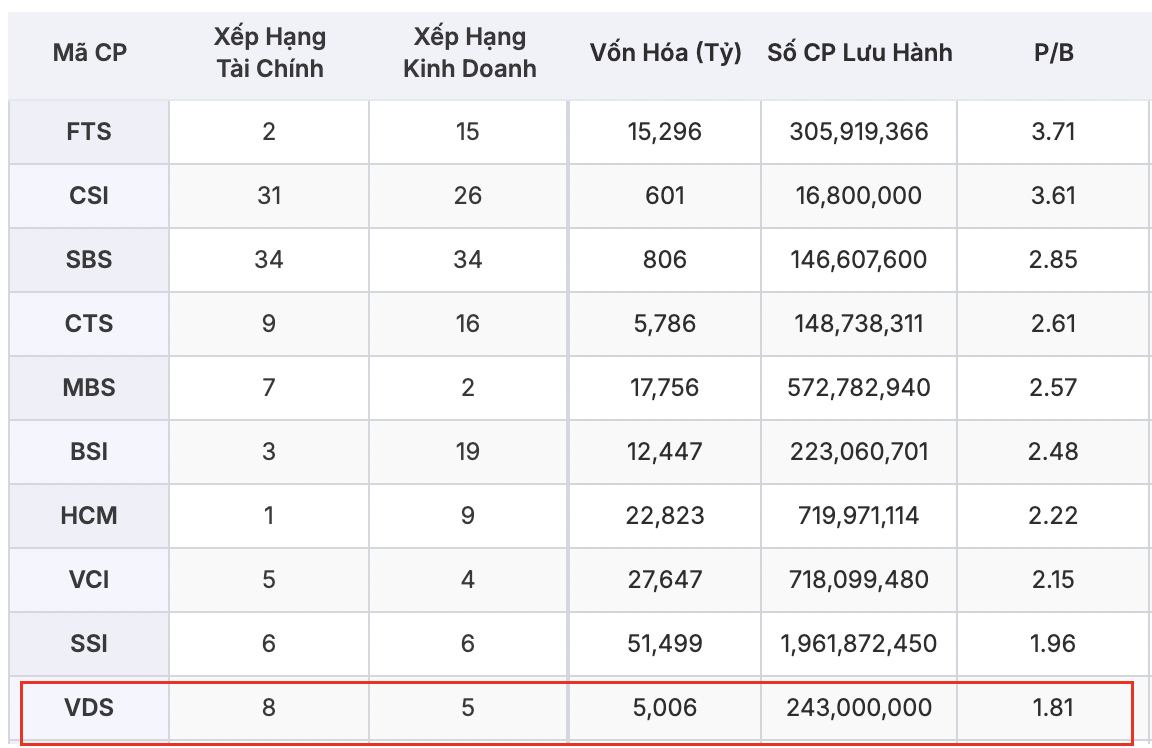This screenshot has width=1152, height=748.
Task: Click the Mã CP column header
Action: (90, 53)
